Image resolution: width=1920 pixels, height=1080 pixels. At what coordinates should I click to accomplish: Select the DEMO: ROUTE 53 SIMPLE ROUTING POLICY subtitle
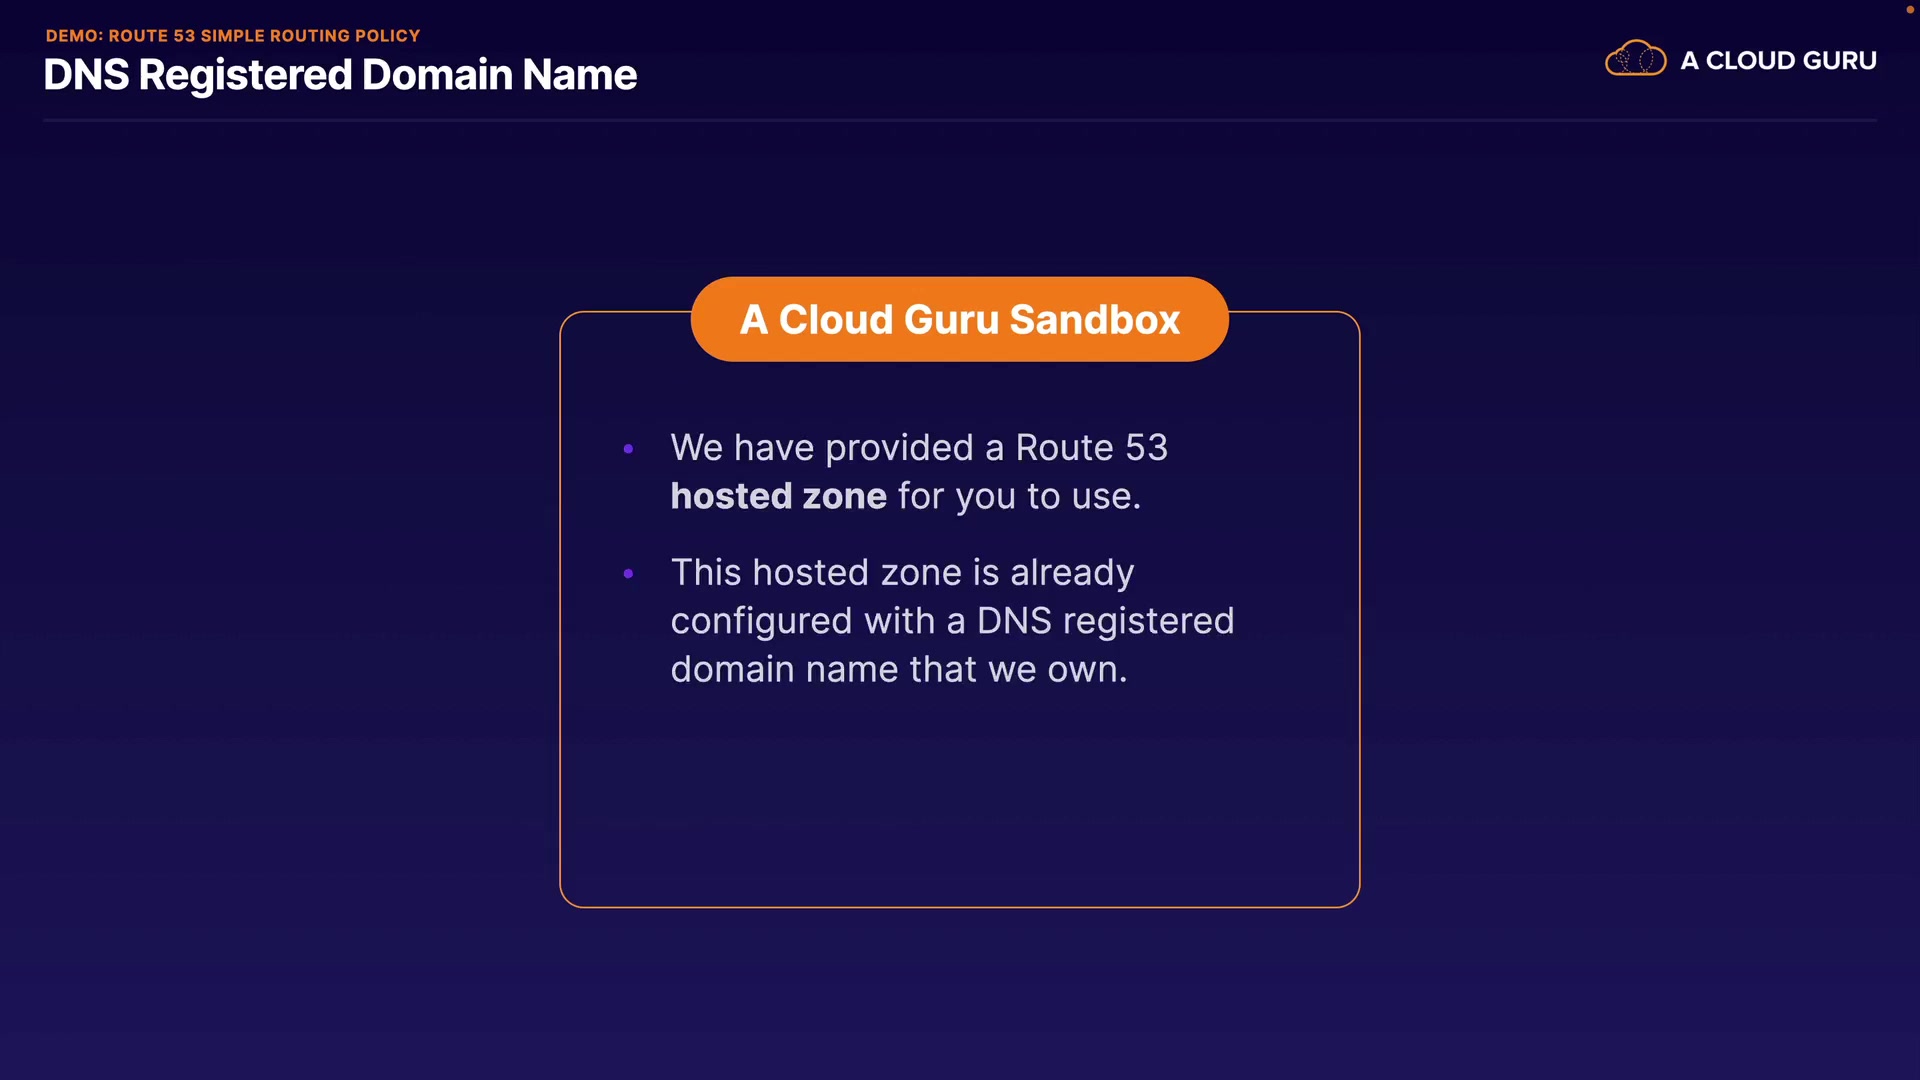pos(233,35)
